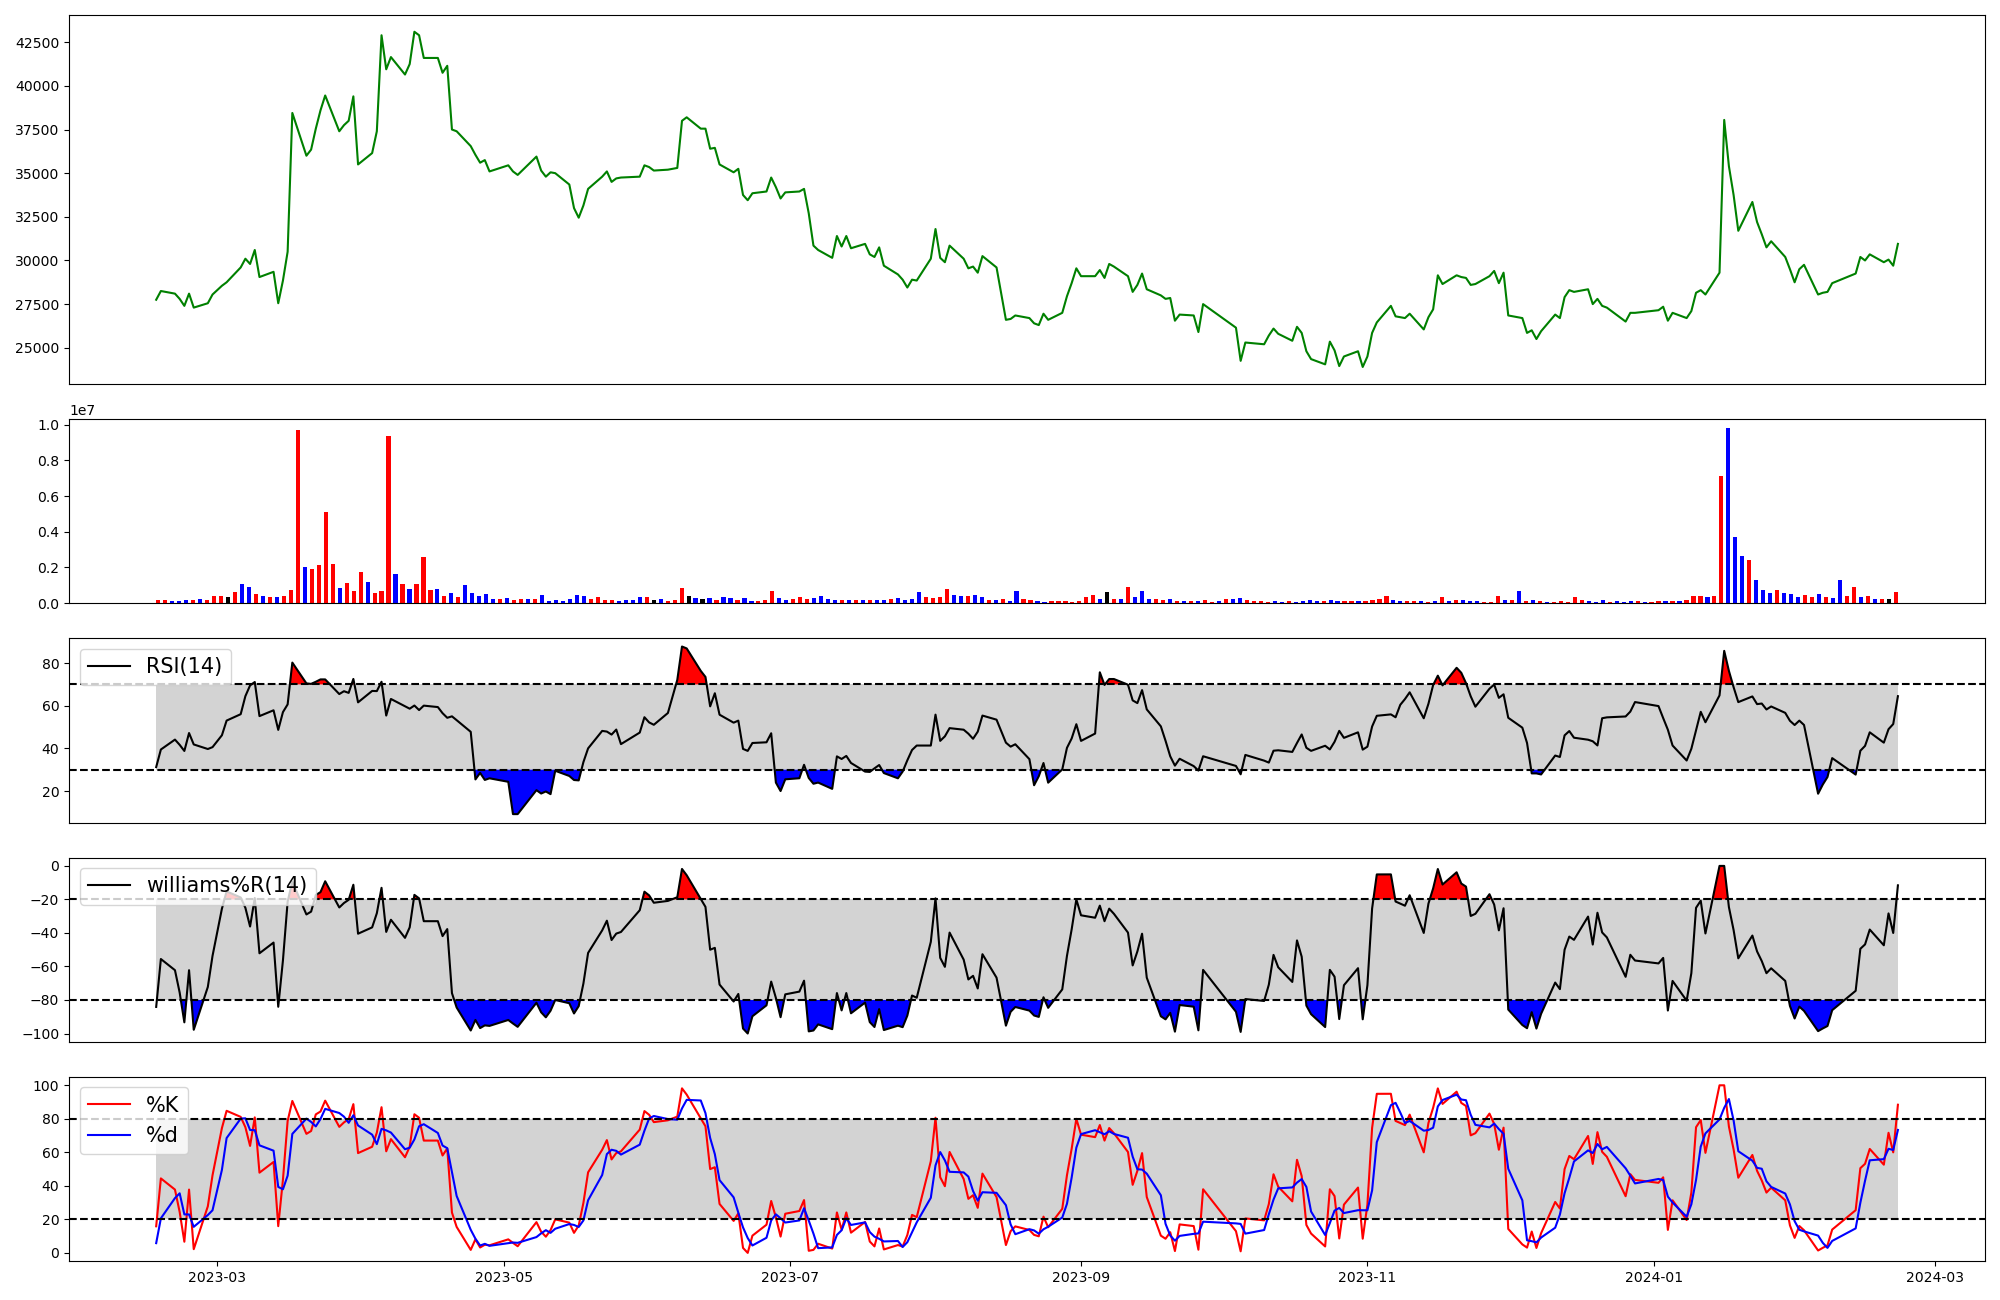
Task: Click the red line swatch beside %K
Action: pos(110,1105)
